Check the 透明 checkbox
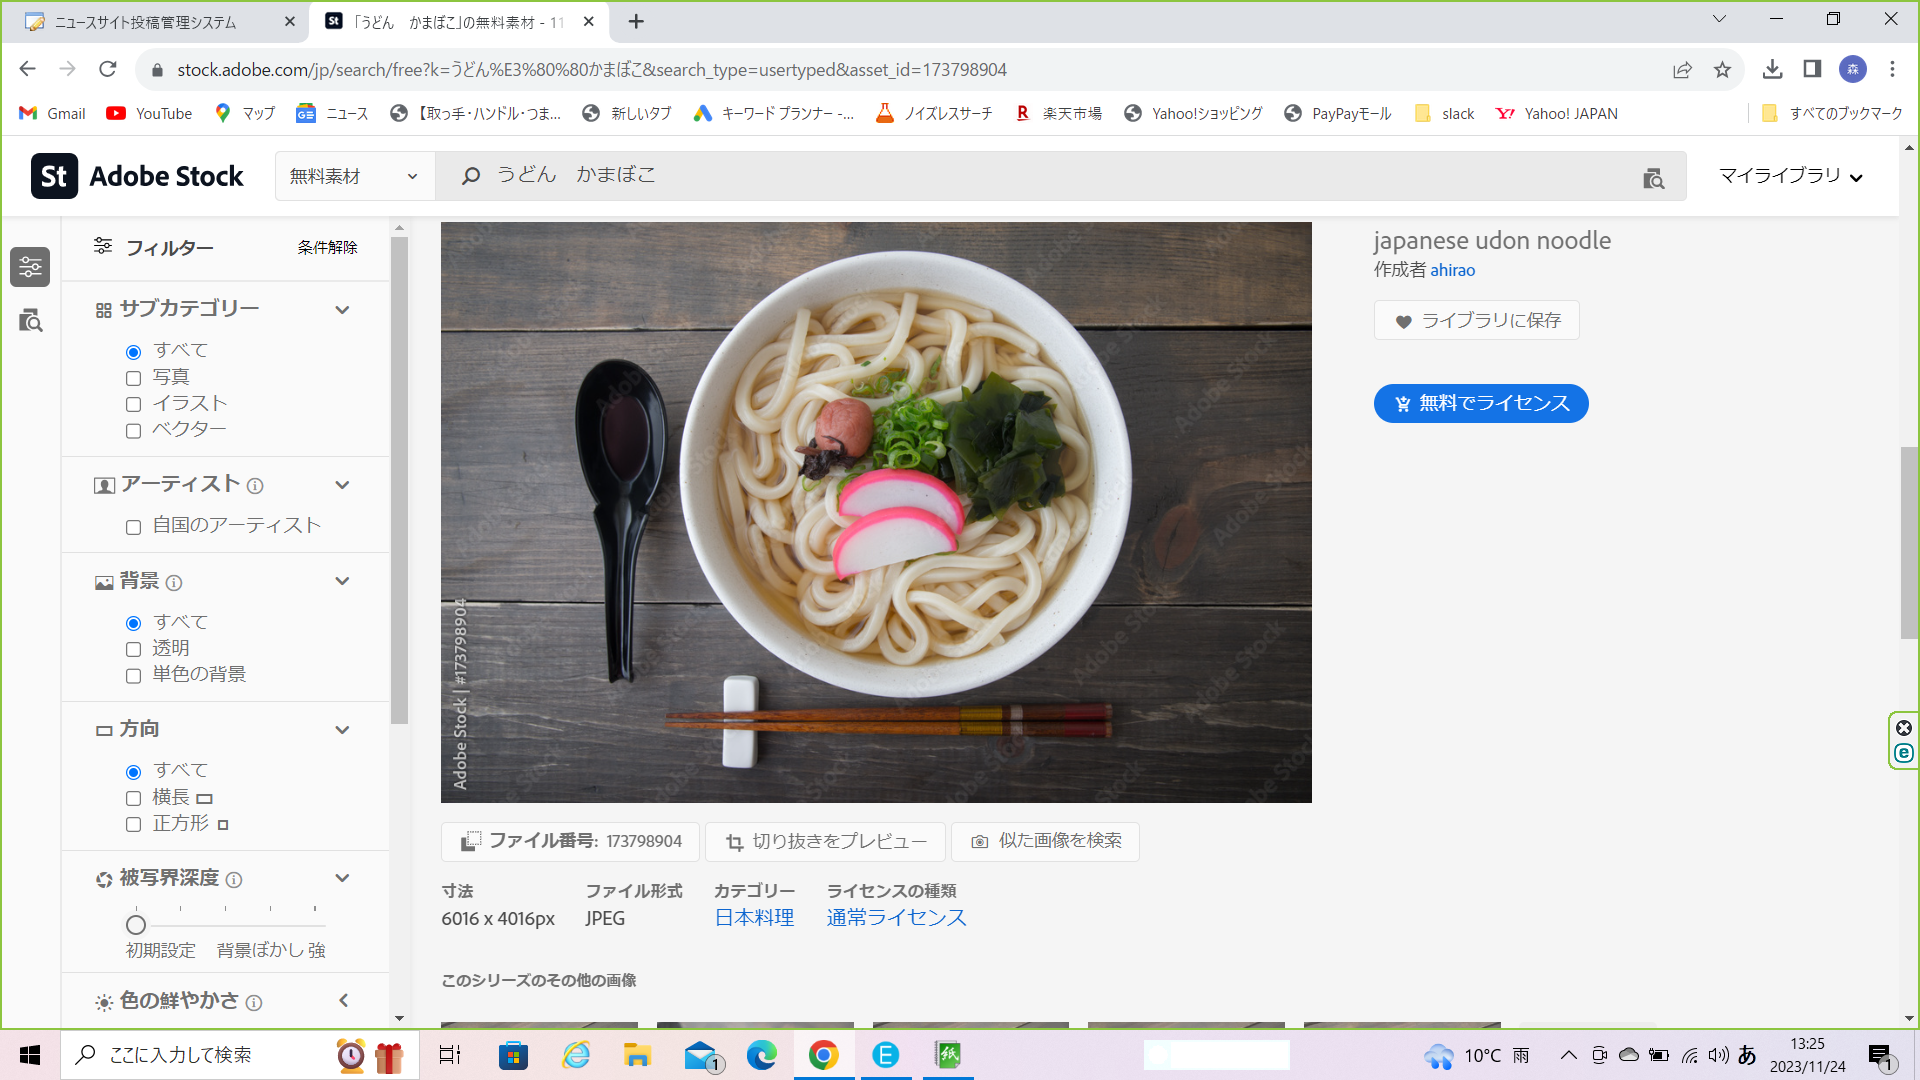The height and width of the screenshot is (1080, 1920). tap(133, 650)
